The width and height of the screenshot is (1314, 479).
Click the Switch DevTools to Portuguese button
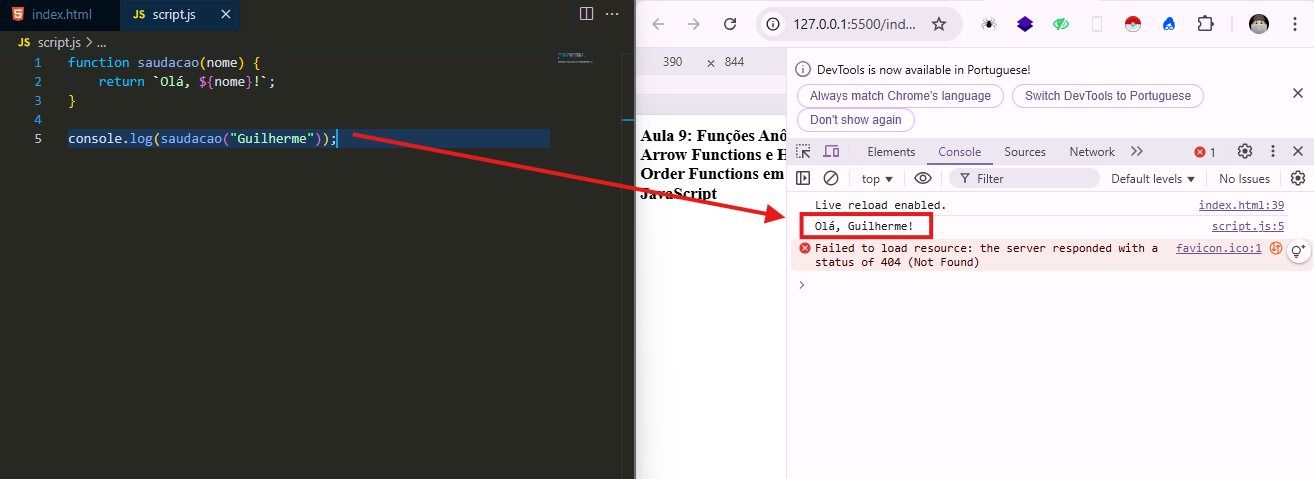(x=1107, y=96)
